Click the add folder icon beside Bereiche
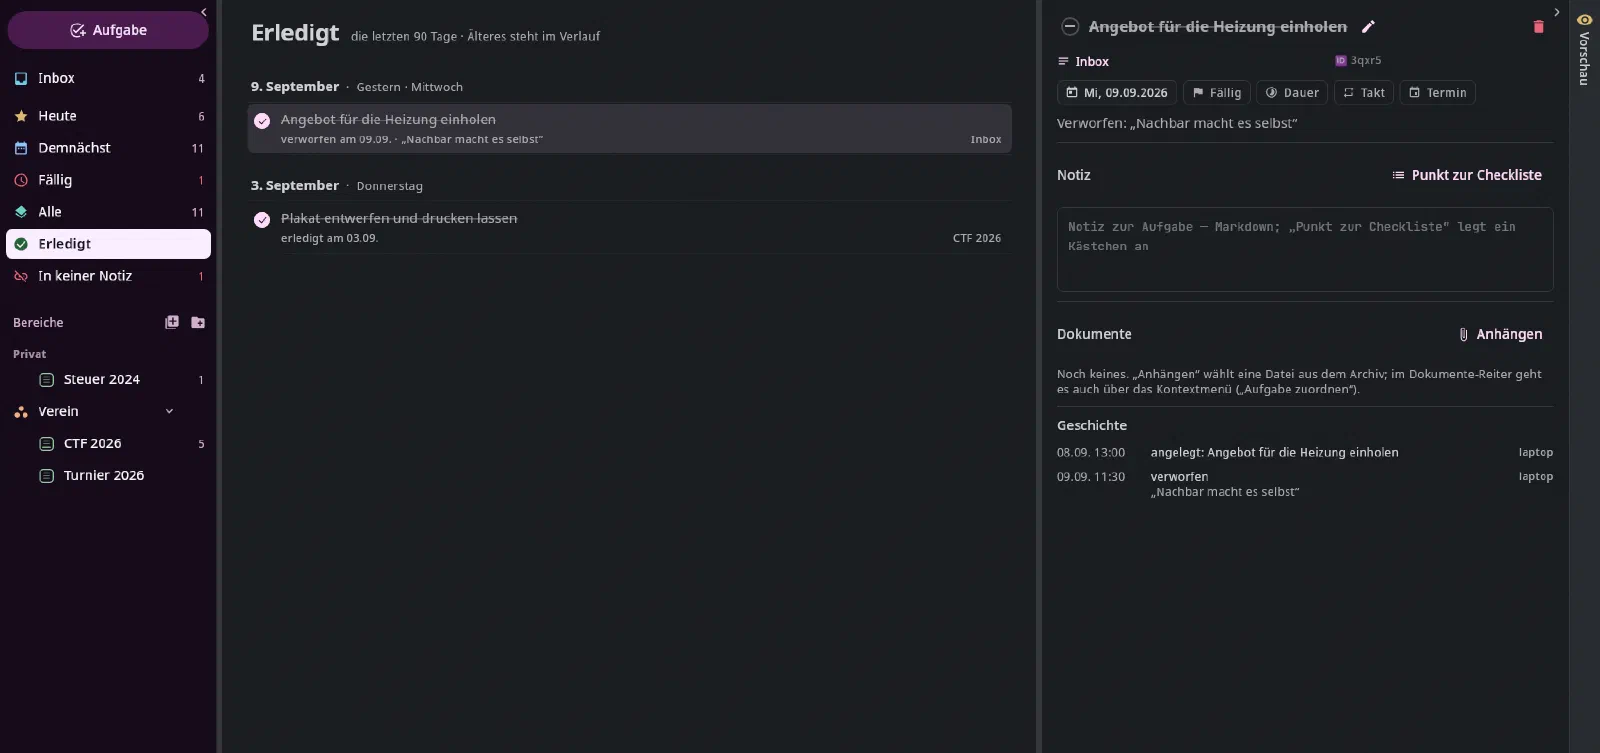The image size is (1600, 753). [x=198, y=322]
